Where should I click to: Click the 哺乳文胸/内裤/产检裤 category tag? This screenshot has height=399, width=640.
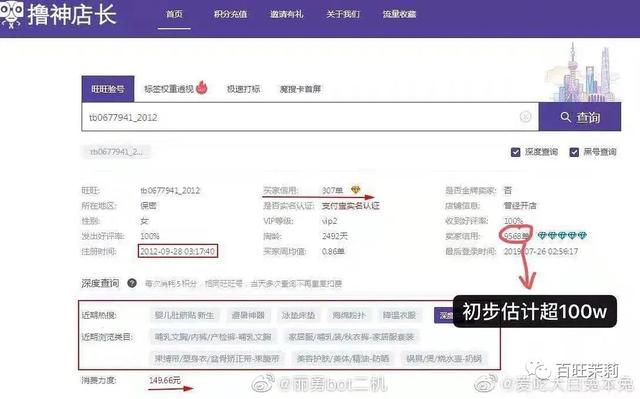[213, 337]
